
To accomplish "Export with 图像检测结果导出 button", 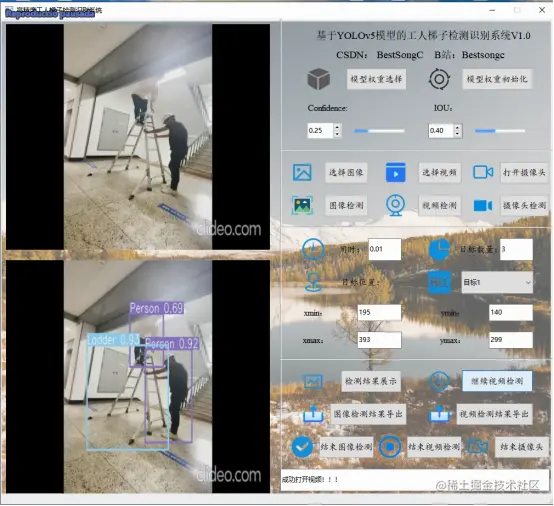I will [x=368, y=414].
